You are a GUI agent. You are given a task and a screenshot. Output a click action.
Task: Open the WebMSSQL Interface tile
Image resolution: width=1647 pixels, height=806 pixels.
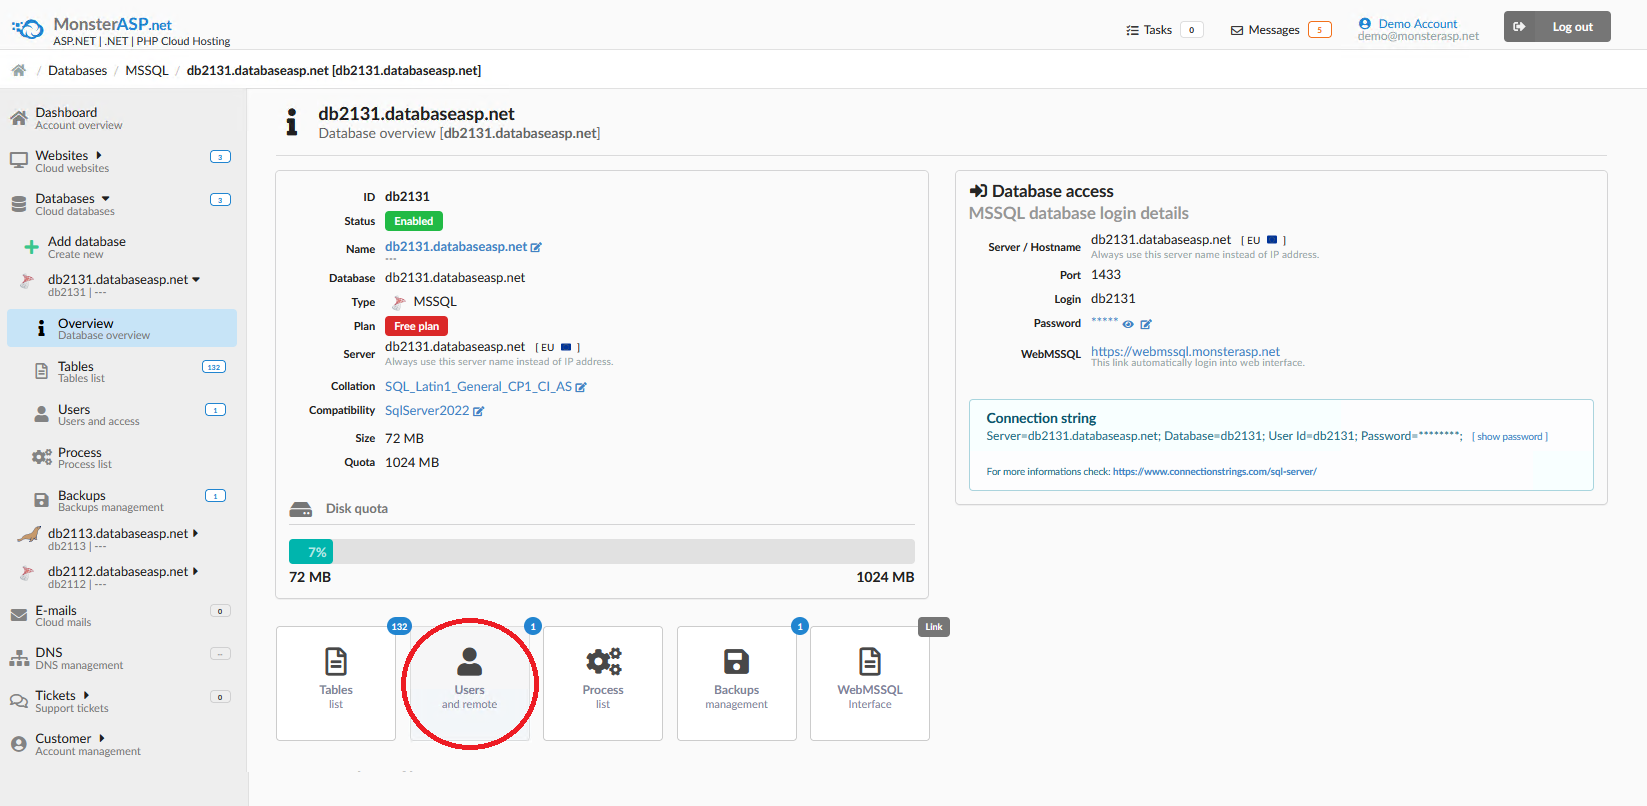(870, 683)
